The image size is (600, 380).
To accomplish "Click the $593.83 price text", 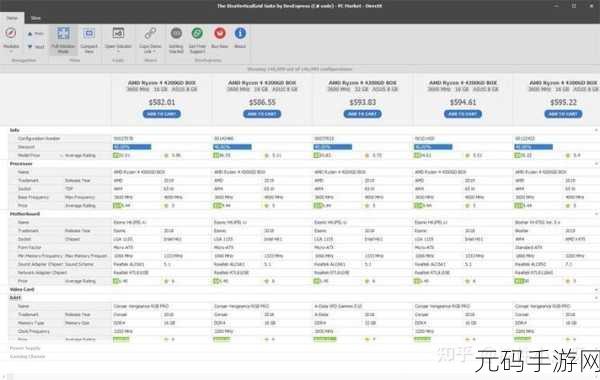I will tap(362, 102).
